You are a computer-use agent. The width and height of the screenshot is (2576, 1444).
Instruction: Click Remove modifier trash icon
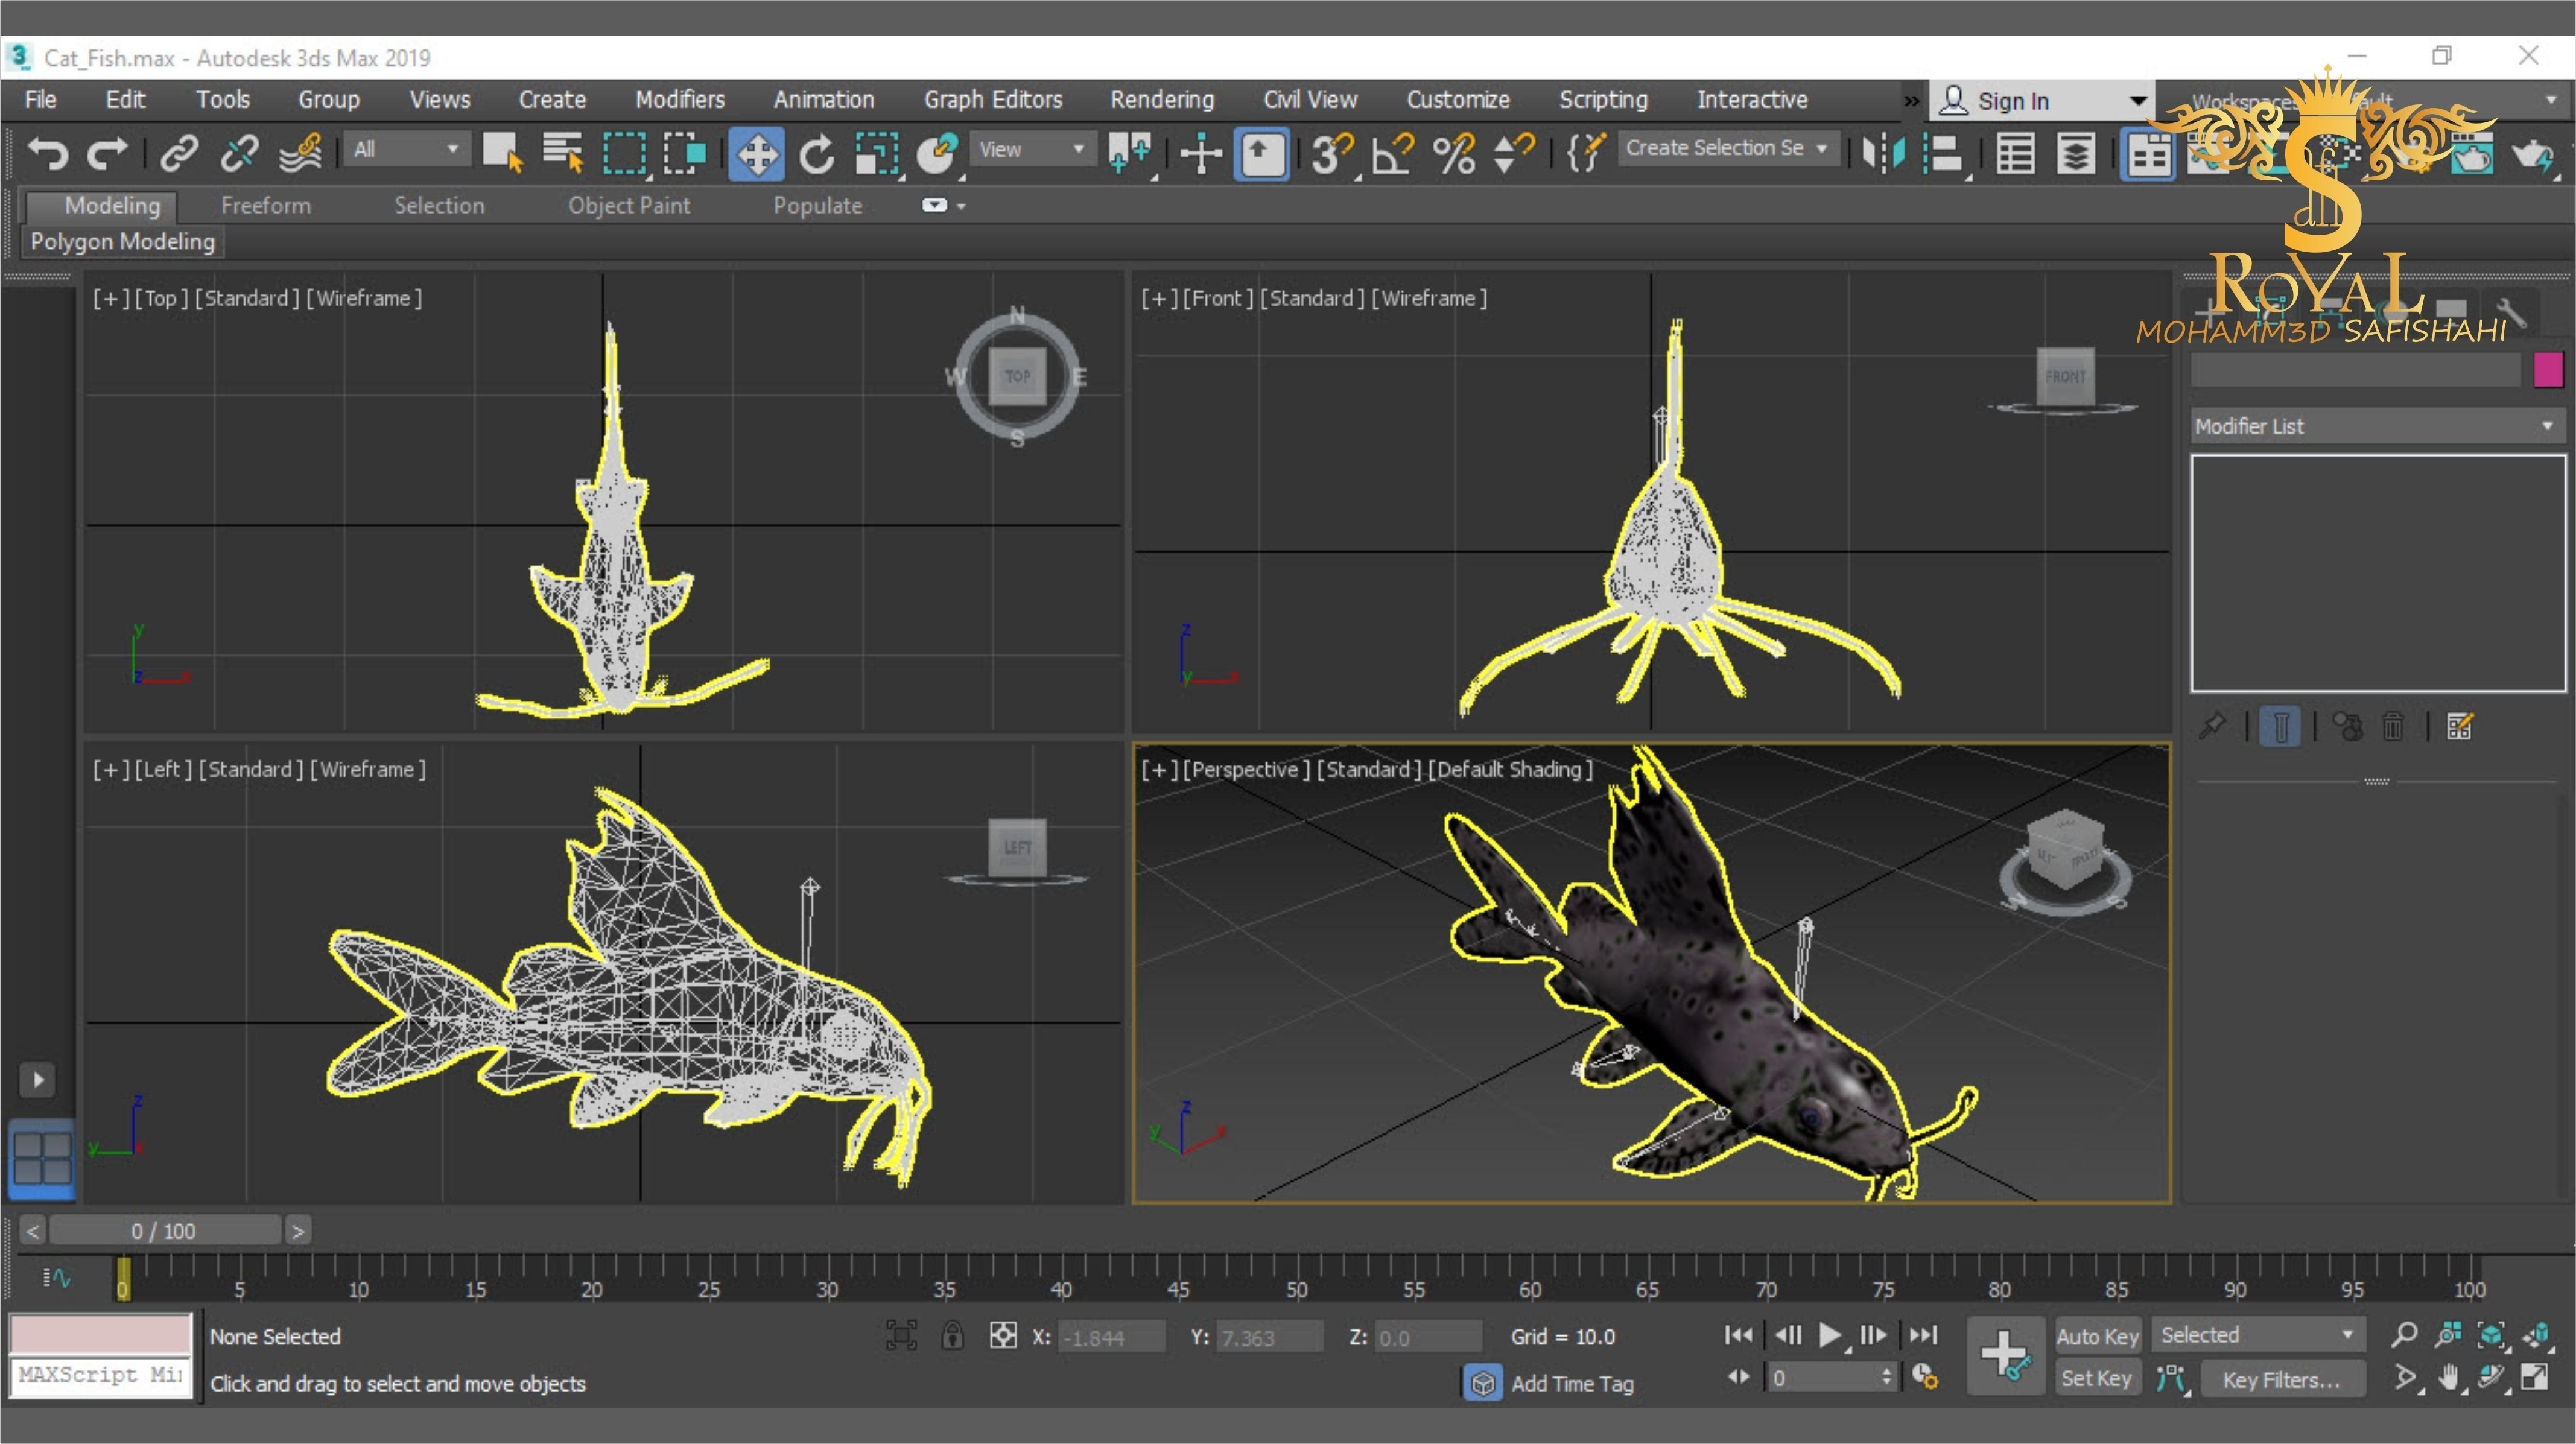2393,726
